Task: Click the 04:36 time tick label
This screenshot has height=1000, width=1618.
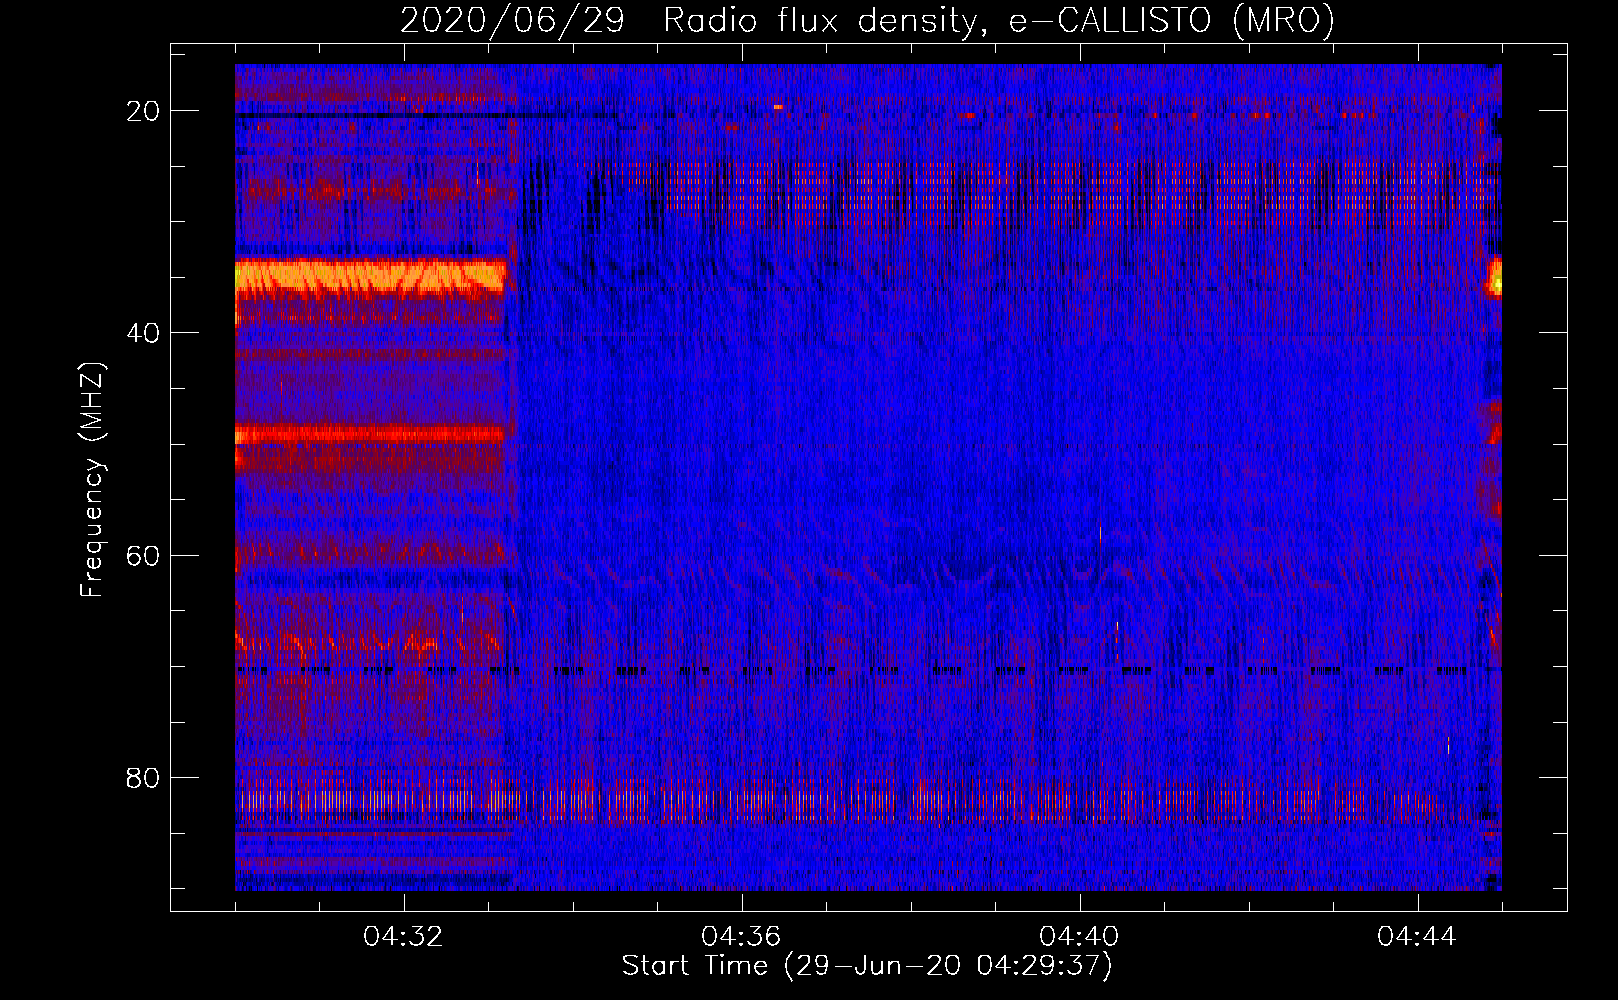Action: click(741, 937)
